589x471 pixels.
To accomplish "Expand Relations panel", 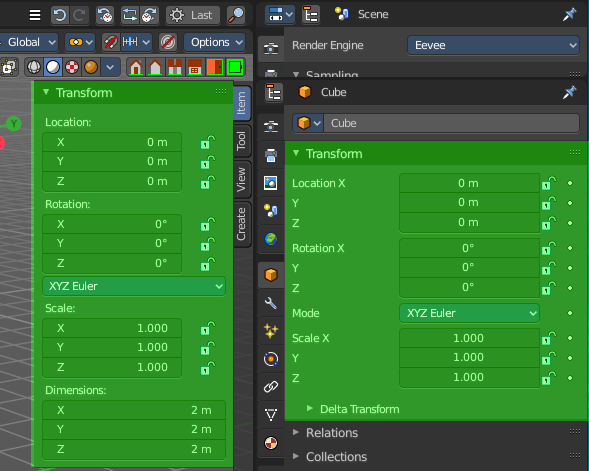I will click(326, 433).
